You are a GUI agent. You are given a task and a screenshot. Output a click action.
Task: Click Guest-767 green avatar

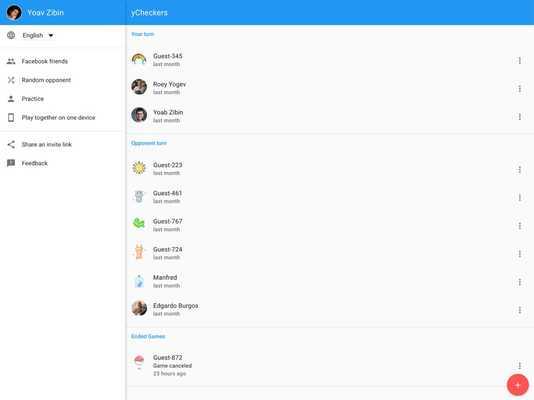point(139,224)
